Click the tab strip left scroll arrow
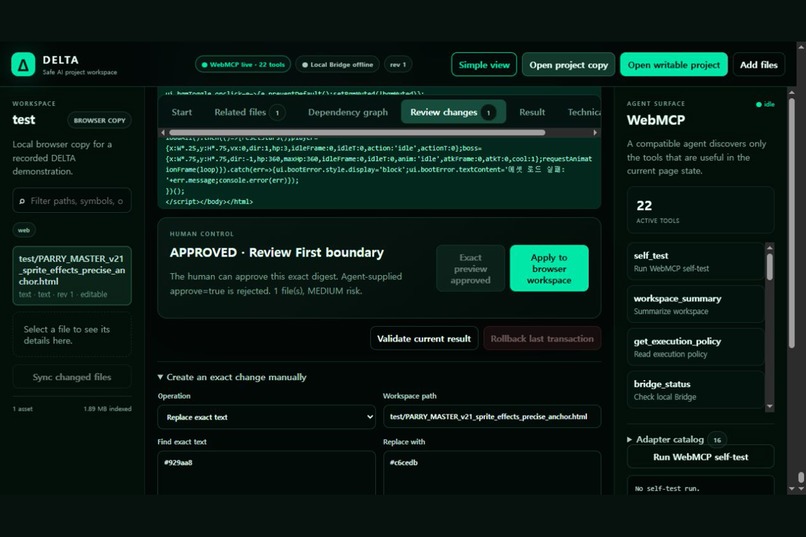The width and height of the screenshot is (806, 537). (163, 133)
